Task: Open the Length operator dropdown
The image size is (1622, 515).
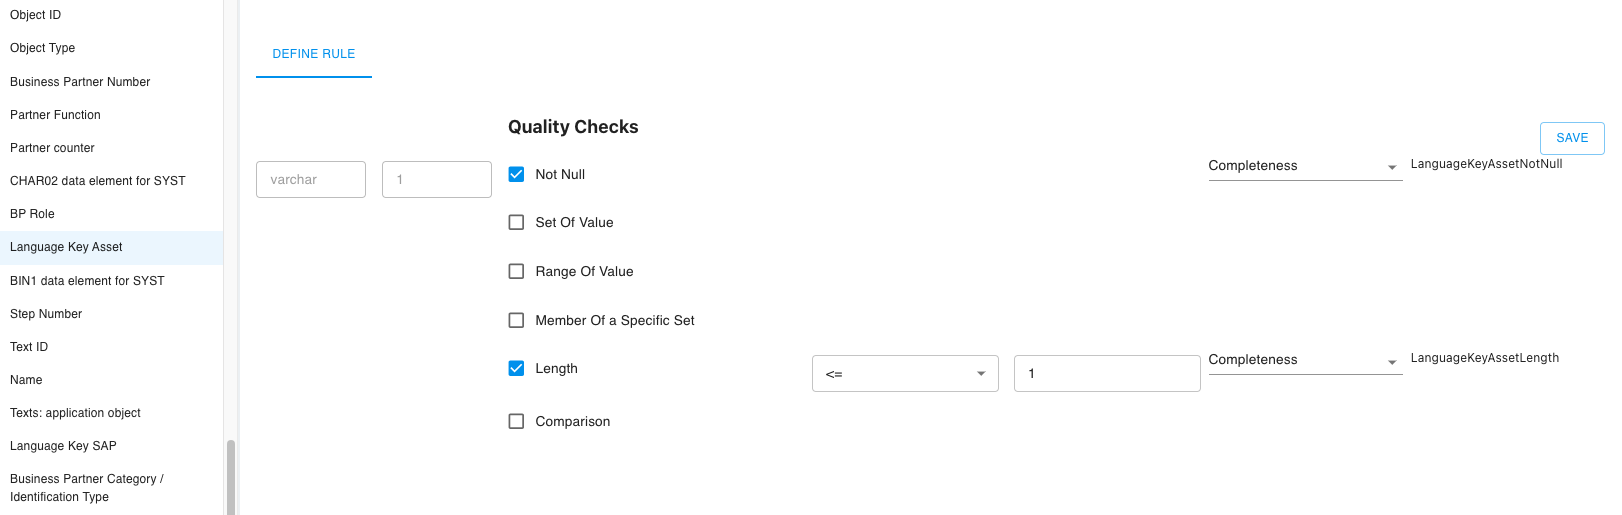Action: point(905,373)
